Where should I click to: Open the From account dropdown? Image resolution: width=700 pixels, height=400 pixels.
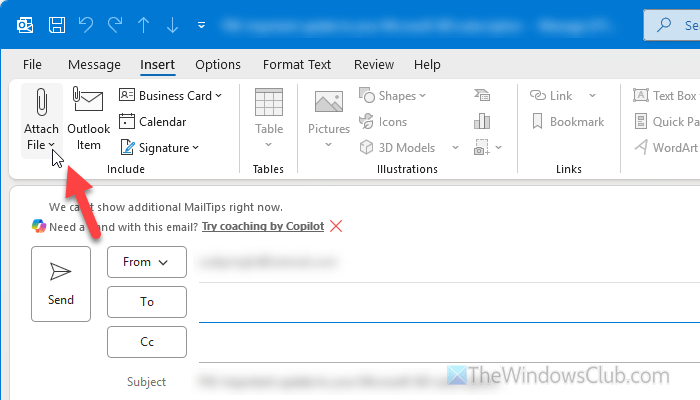pyautogui.click(x=147, y=262)
